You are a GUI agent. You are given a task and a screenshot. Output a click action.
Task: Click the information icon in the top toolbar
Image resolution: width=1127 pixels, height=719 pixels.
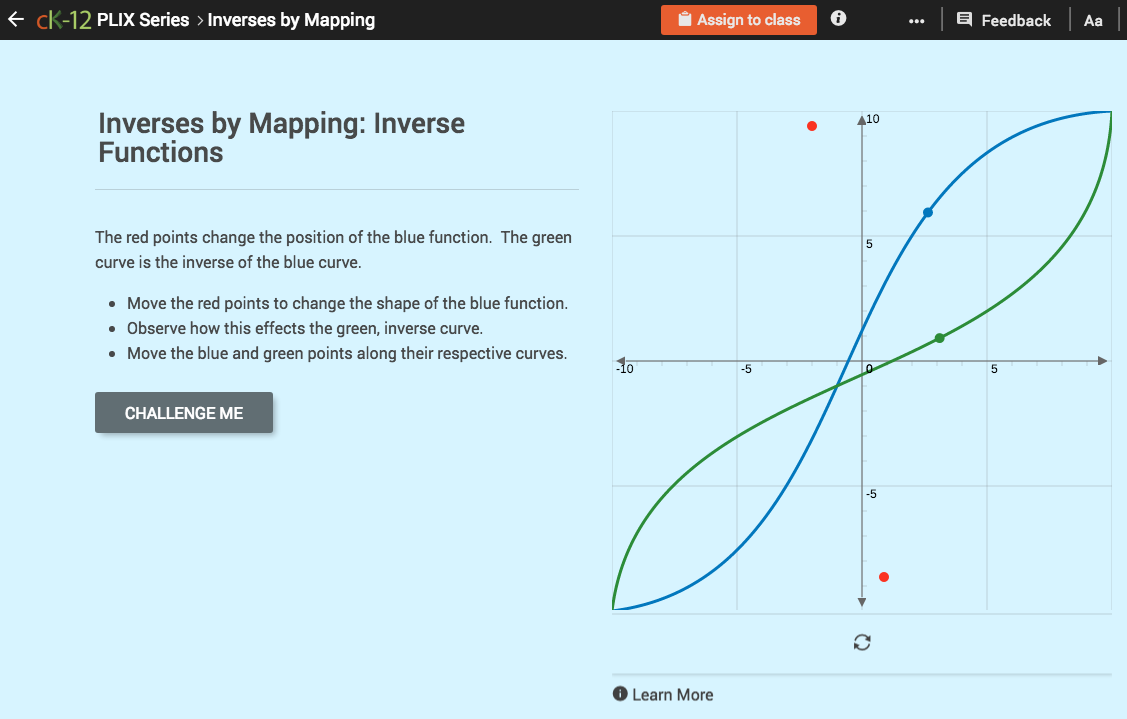click(838, 18)
